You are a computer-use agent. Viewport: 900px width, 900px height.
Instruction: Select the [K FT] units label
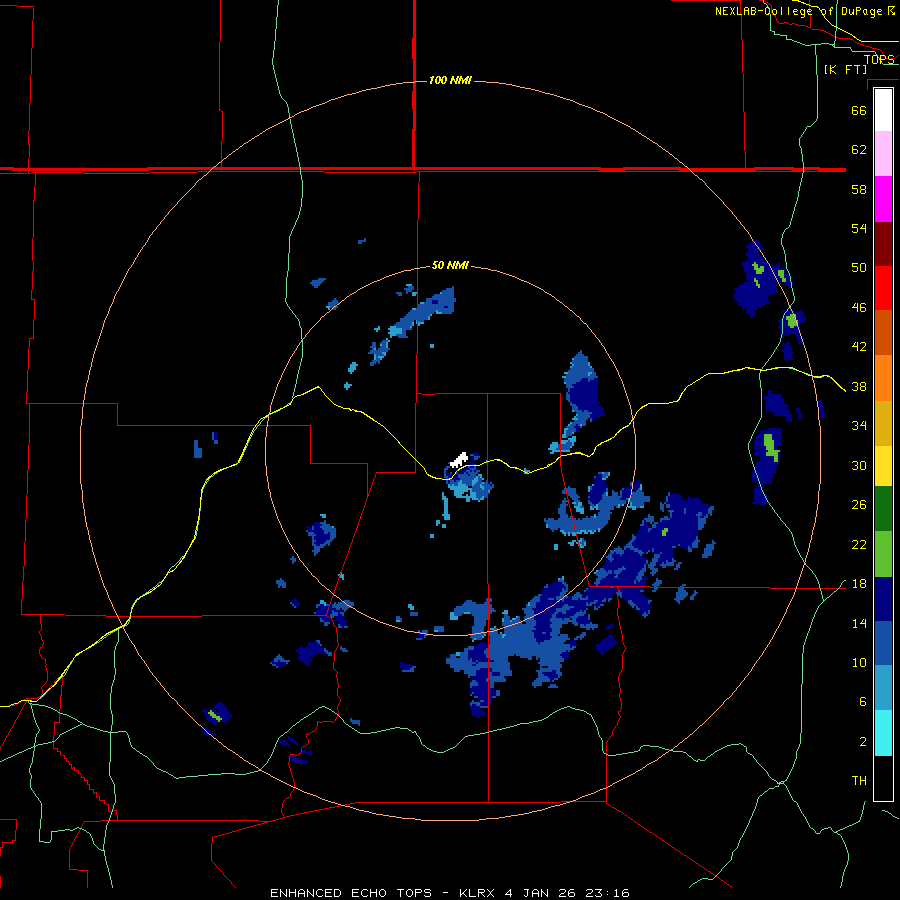click(845, 69)
